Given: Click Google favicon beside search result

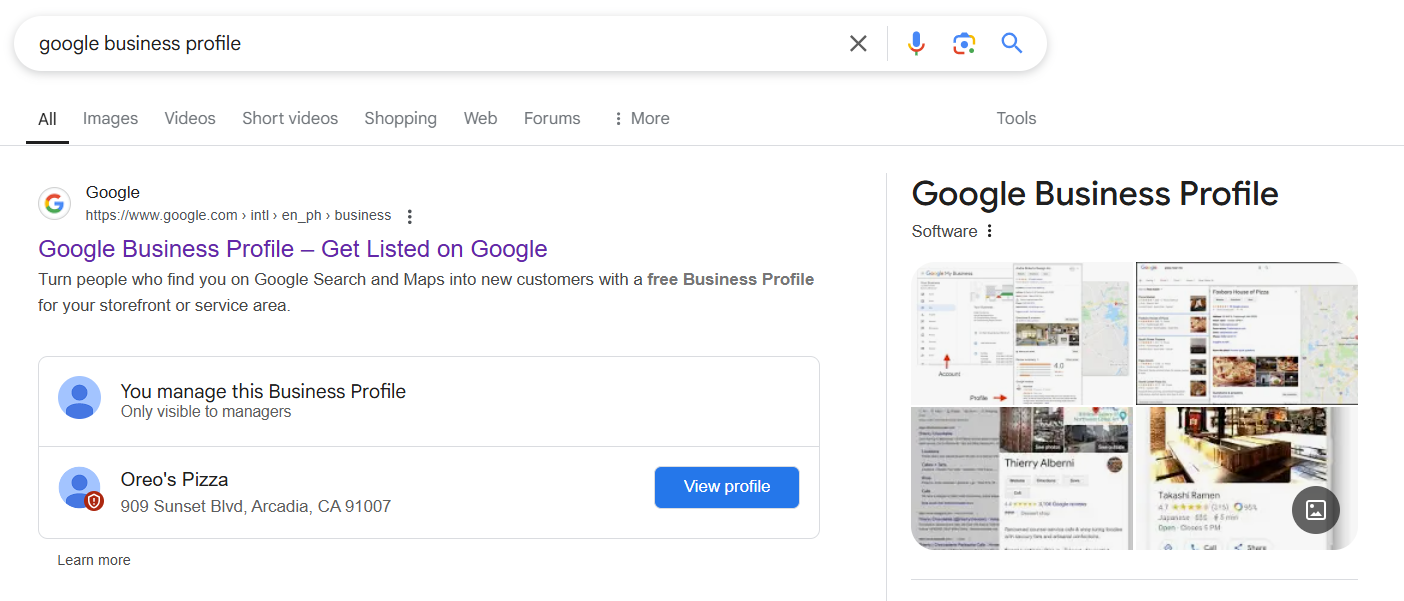Looking at the screenshot, I should tap(54, 204).
